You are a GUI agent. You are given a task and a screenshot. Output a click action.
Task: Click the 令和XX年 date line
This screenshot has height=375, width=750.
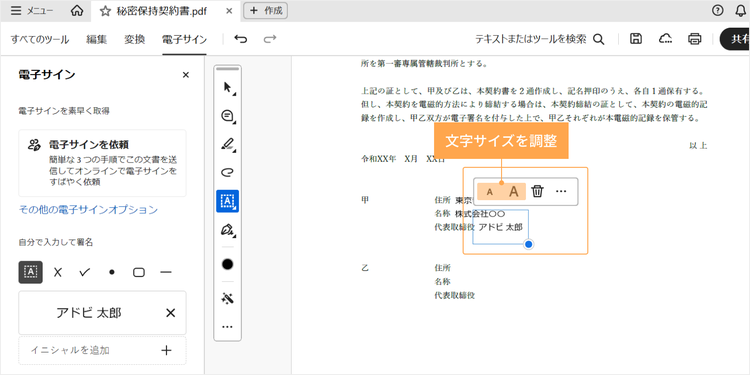click(403, 159)
